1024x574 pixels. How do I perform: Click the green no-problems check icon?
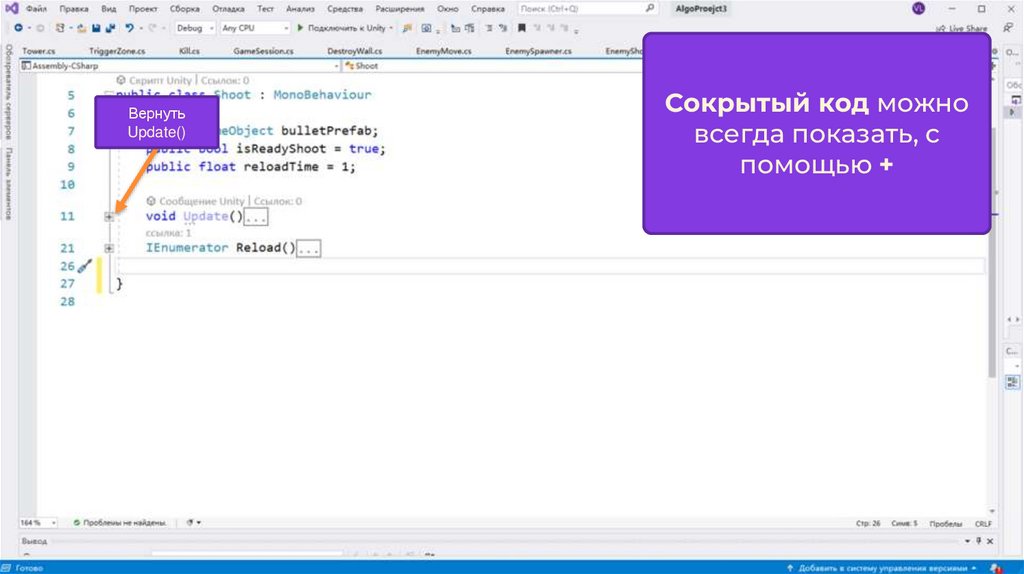pos(76,522)
